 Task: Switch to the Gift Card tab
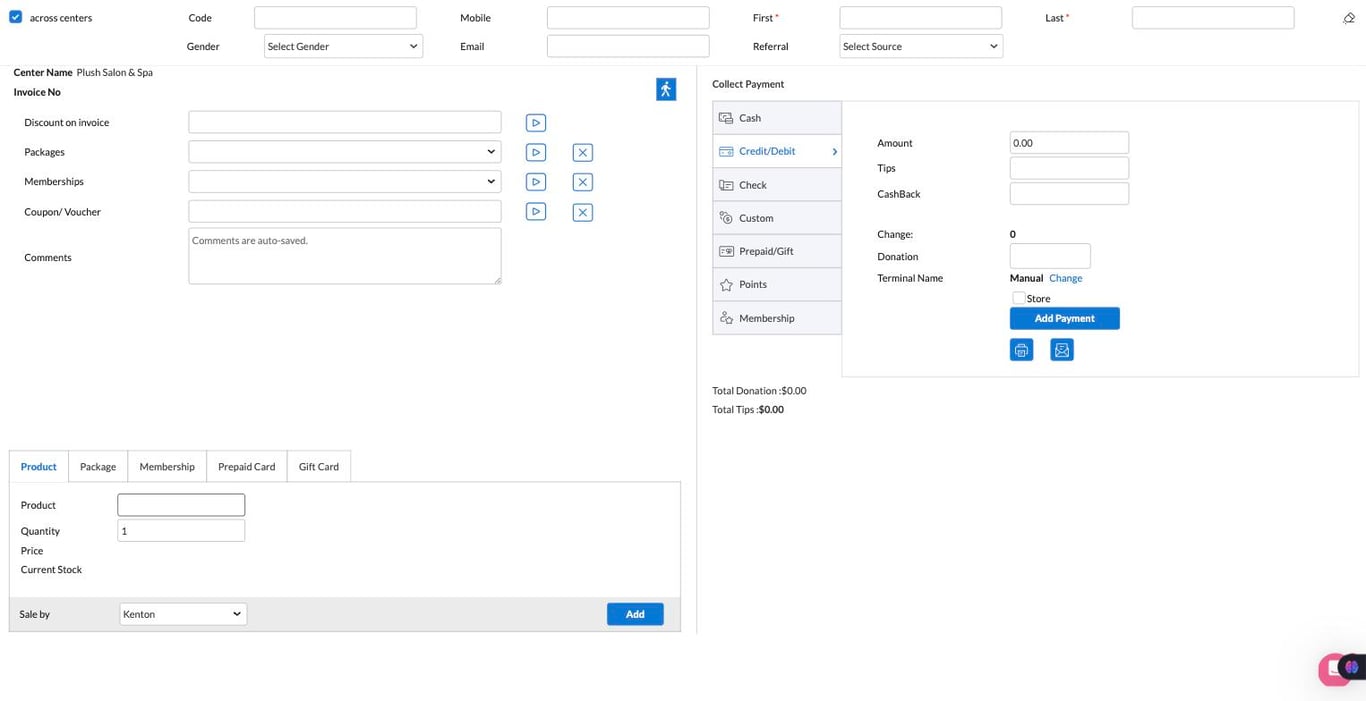coord(319,467)
